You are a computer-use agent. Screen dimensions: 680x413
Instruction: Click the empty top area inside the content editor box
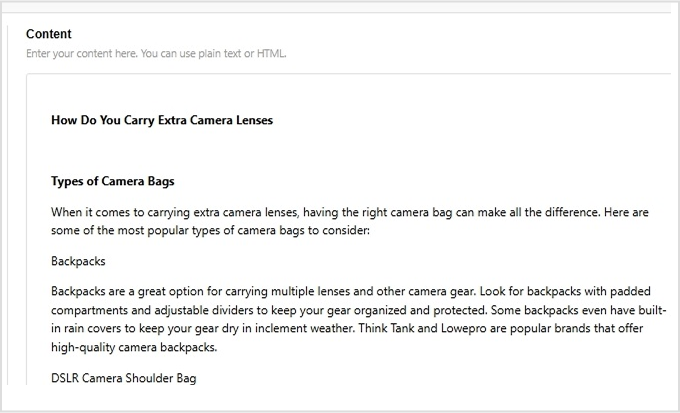pos(347,91)
